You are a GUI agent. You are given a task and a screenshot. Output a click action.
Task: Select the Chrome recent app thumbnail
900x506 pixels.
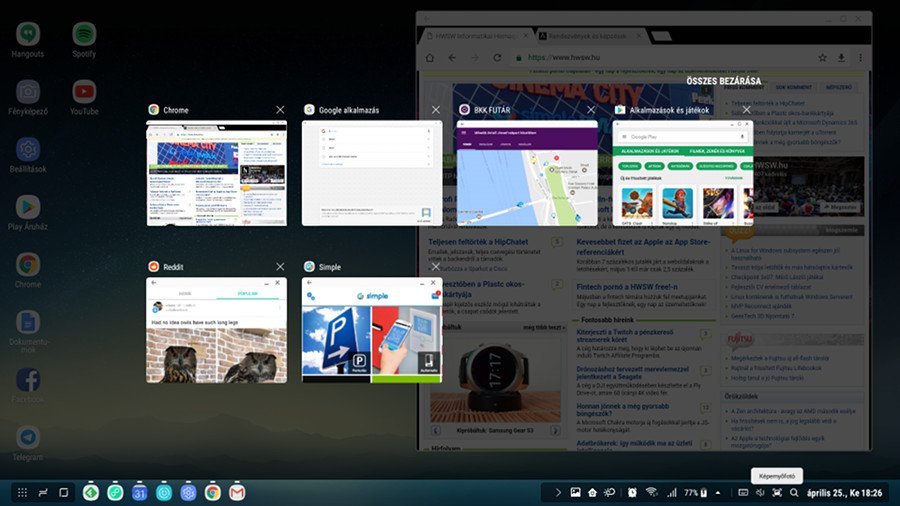click(x=216, y=173)
